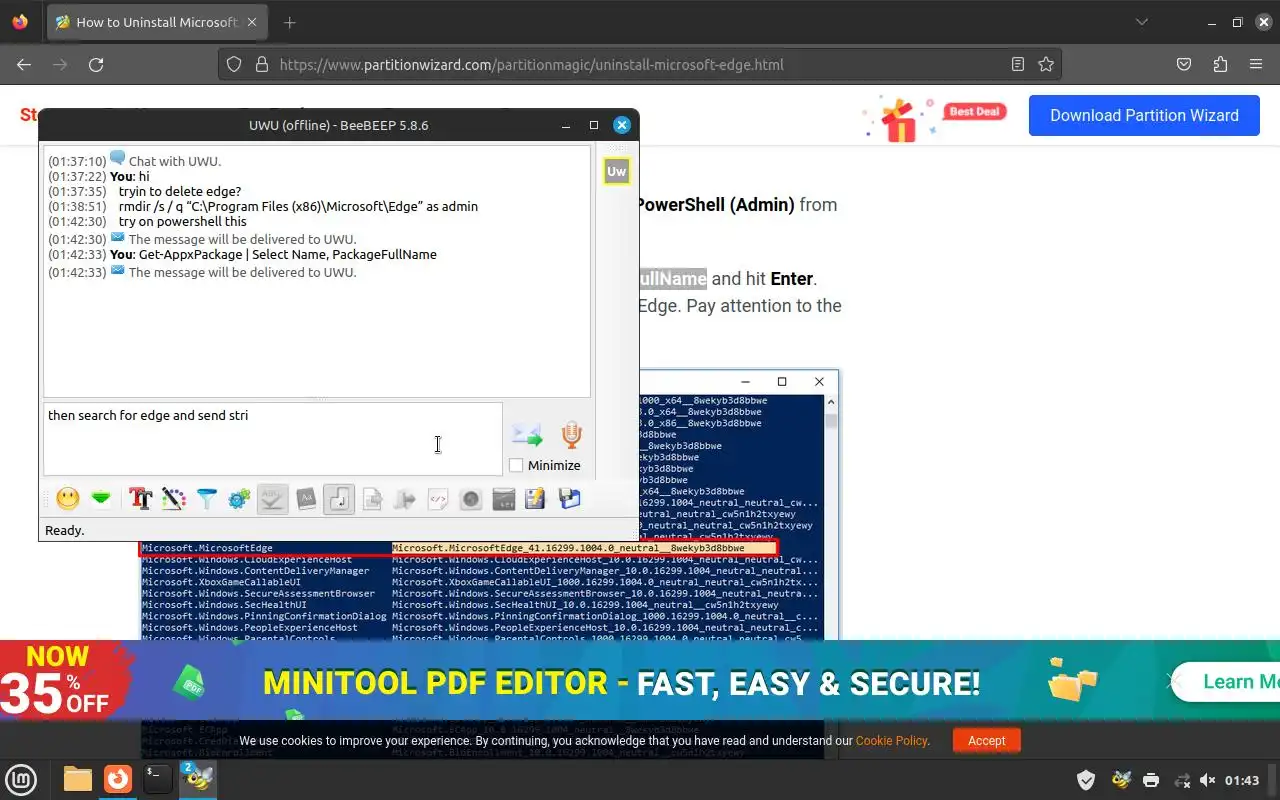Open the Firefox pocket save icon

pos(1184,64)
